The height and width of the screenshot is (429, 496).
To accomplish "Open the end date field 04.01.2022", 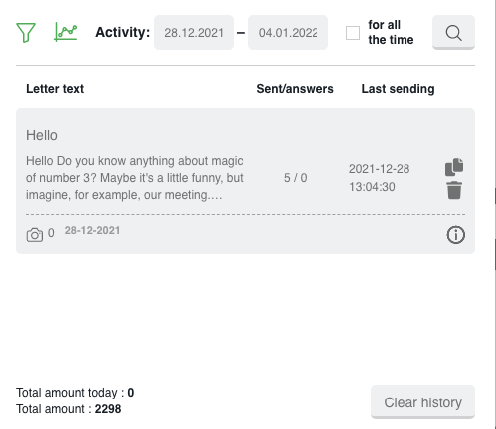I will pos(288,32).
